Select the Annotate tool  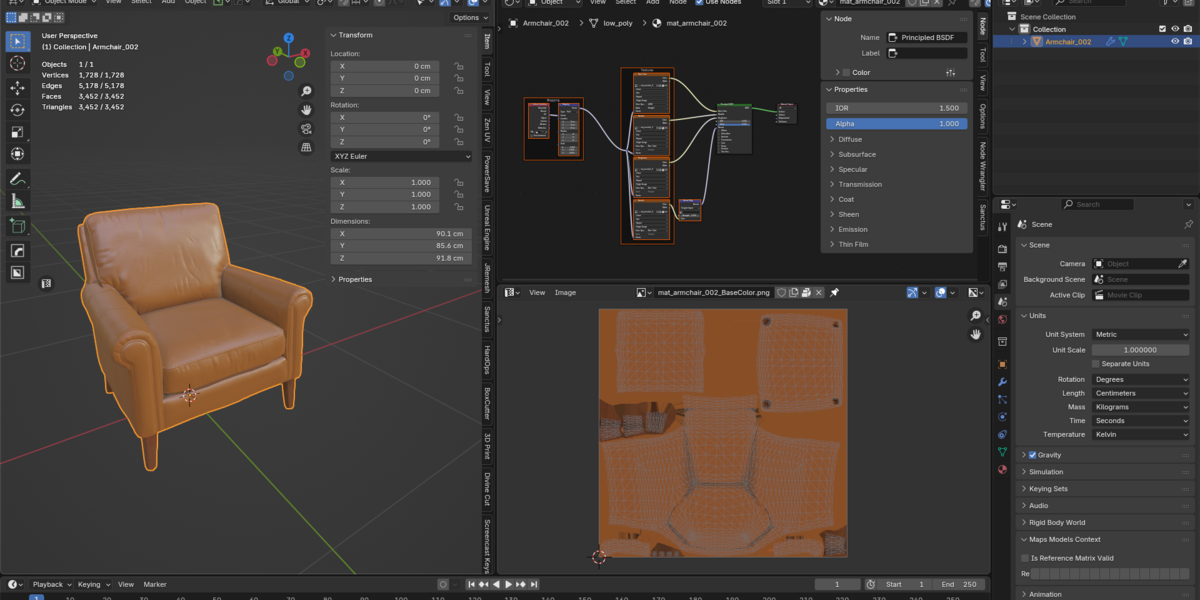(18, 179)
